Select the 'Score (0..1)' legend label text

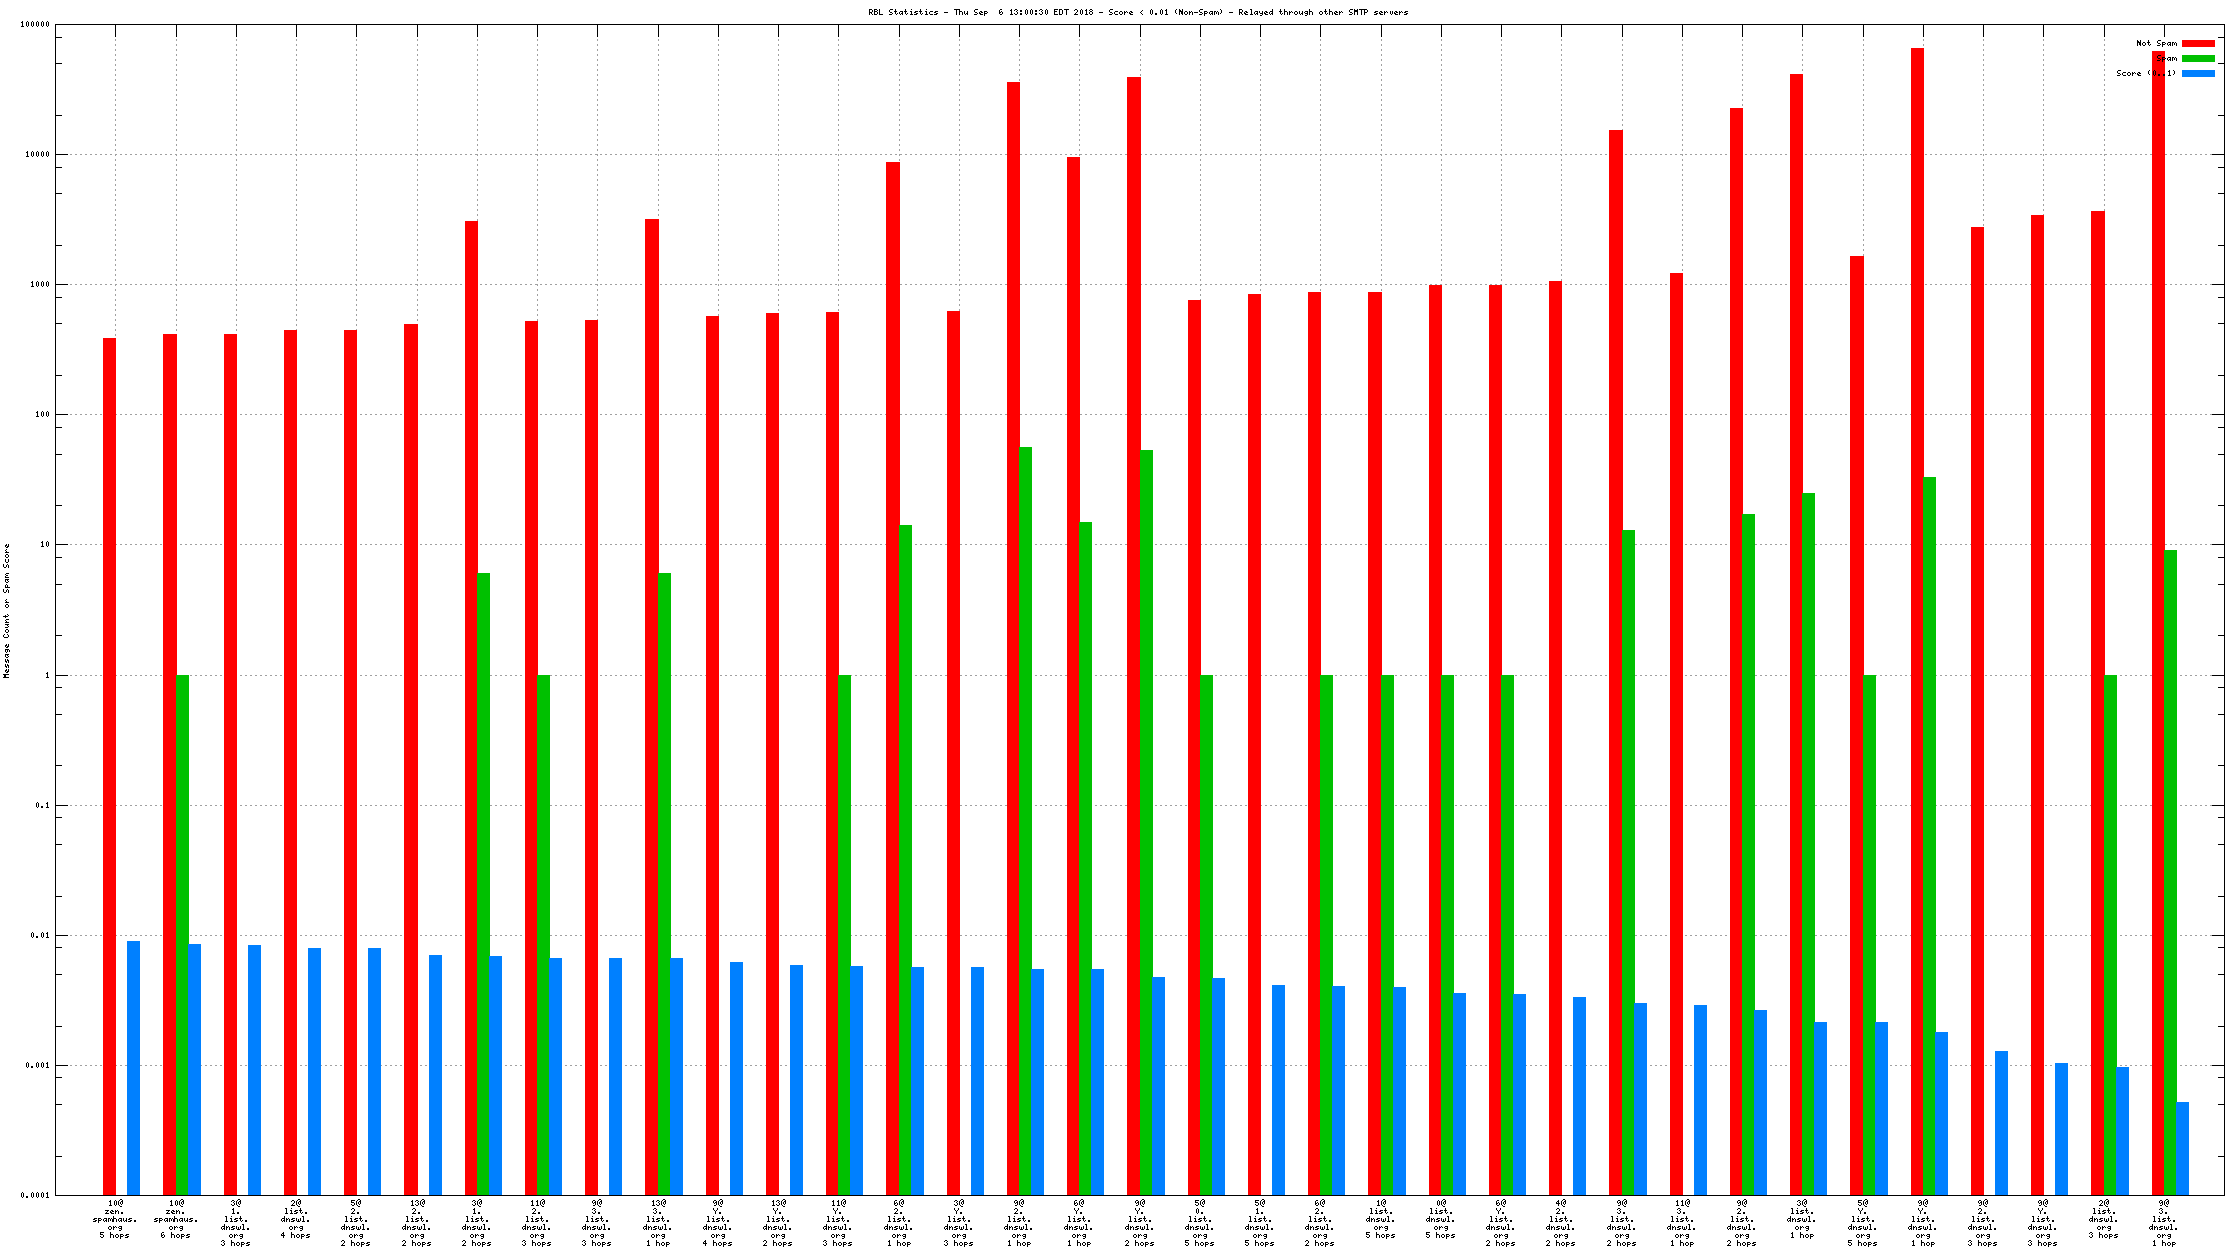pyautogui.click(x=2145, y=73)
